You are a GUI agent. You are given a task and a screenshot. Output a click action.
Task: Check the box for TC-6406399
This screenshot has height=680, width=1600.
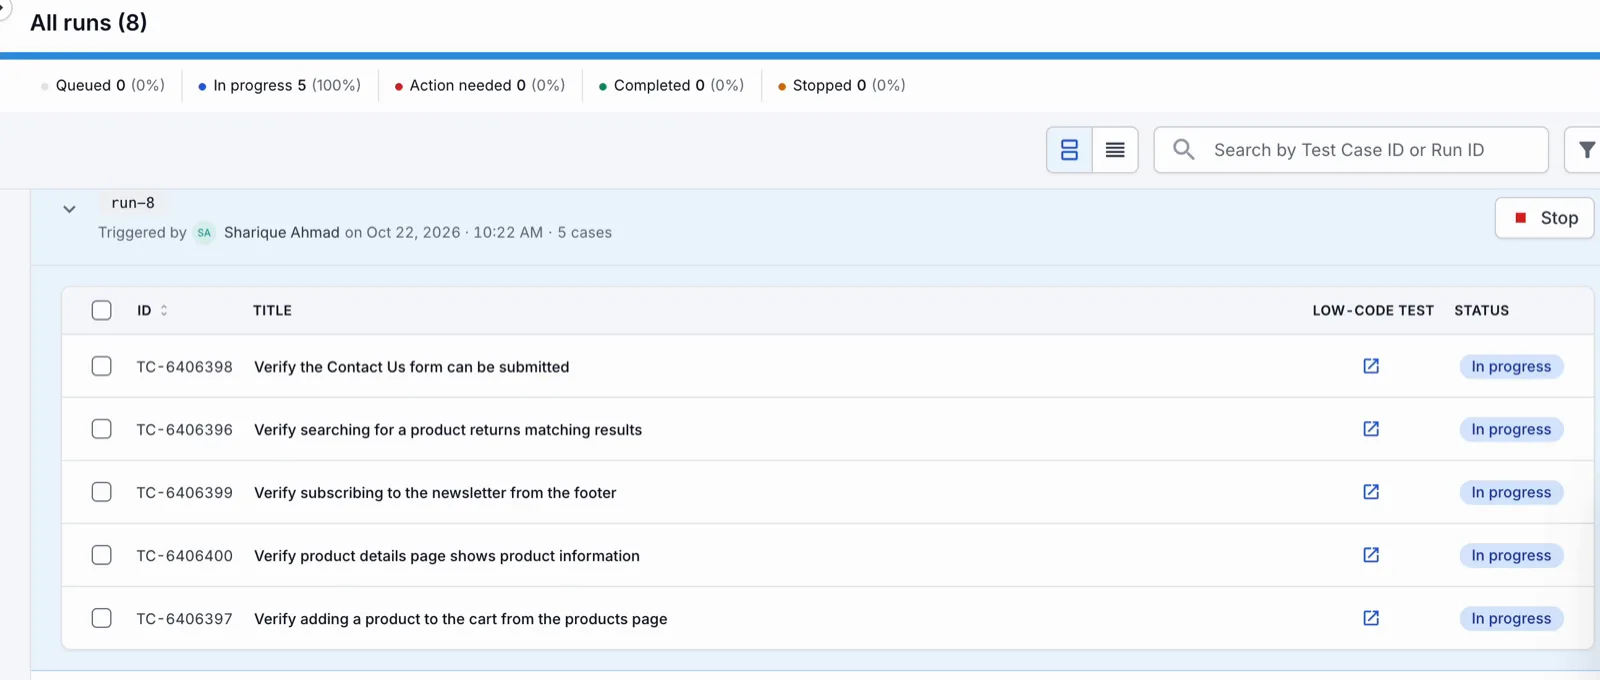click(101, 492)
